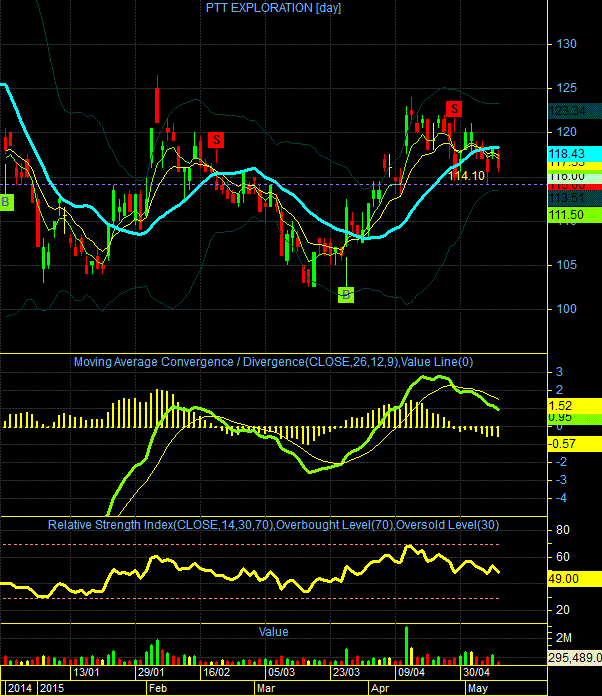Click the 2015 year label

52,688
